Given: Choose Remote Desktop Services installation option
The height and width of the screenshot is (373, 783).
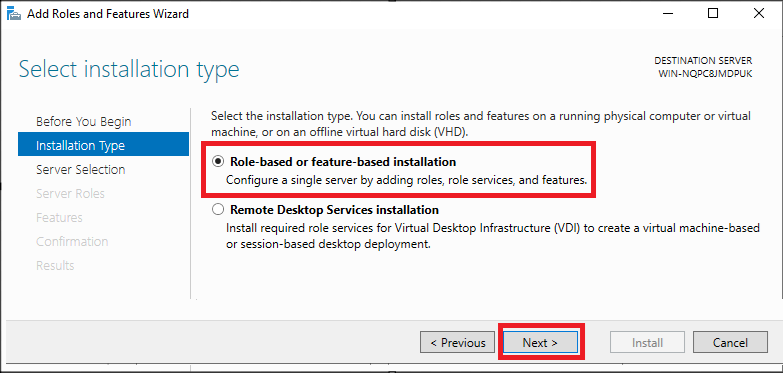Looking at the screenshot, I should tap(218, 210).
